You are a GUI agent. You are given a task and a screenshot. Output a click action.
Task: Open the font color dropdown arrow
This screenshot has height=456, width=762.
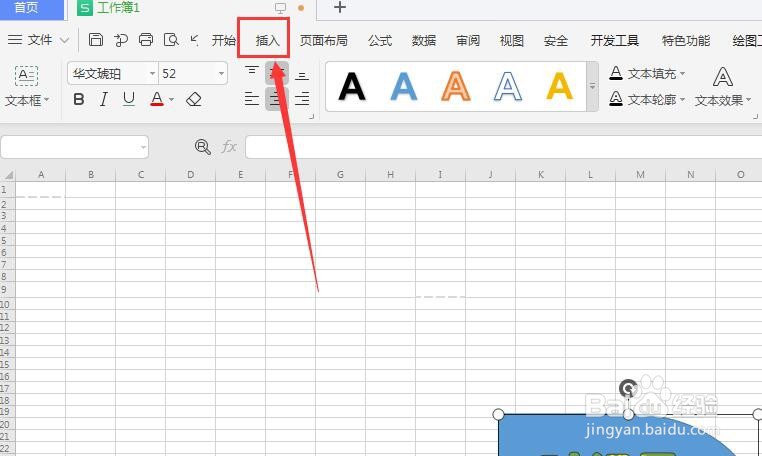coord(172,100)
